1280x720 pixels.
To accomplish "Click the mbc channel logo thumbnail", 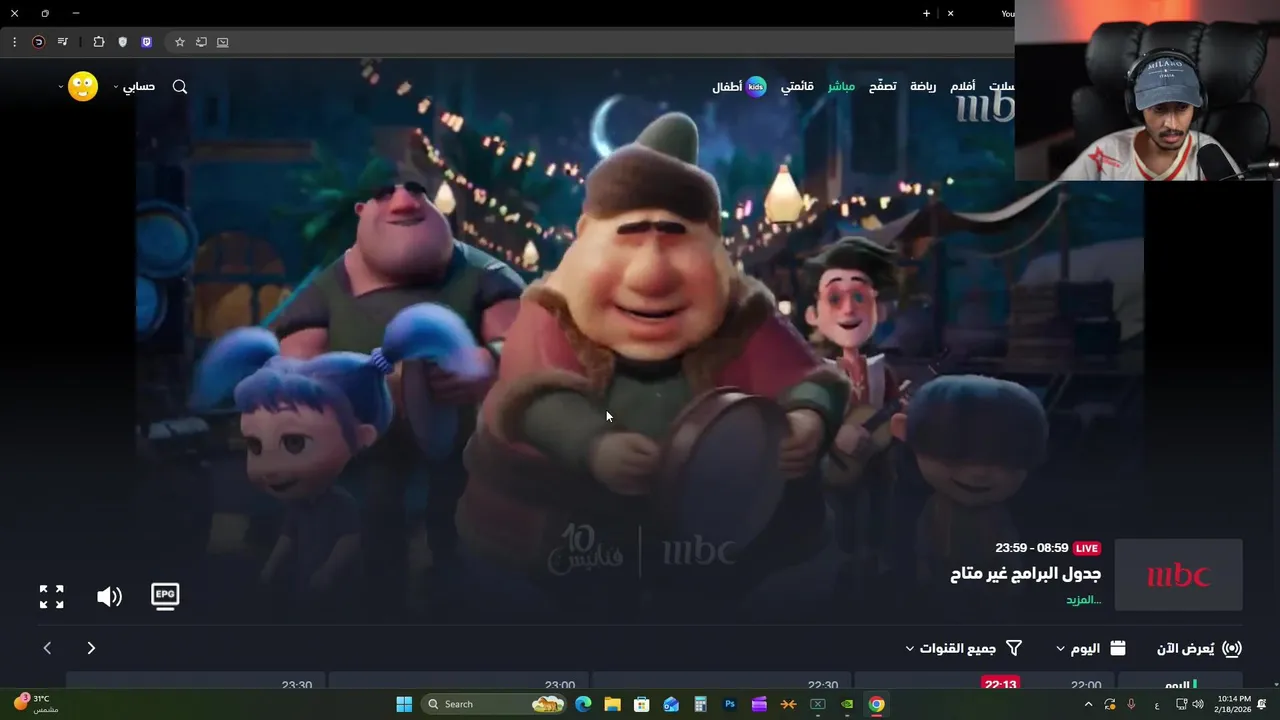I will (x=1178, y=575).
